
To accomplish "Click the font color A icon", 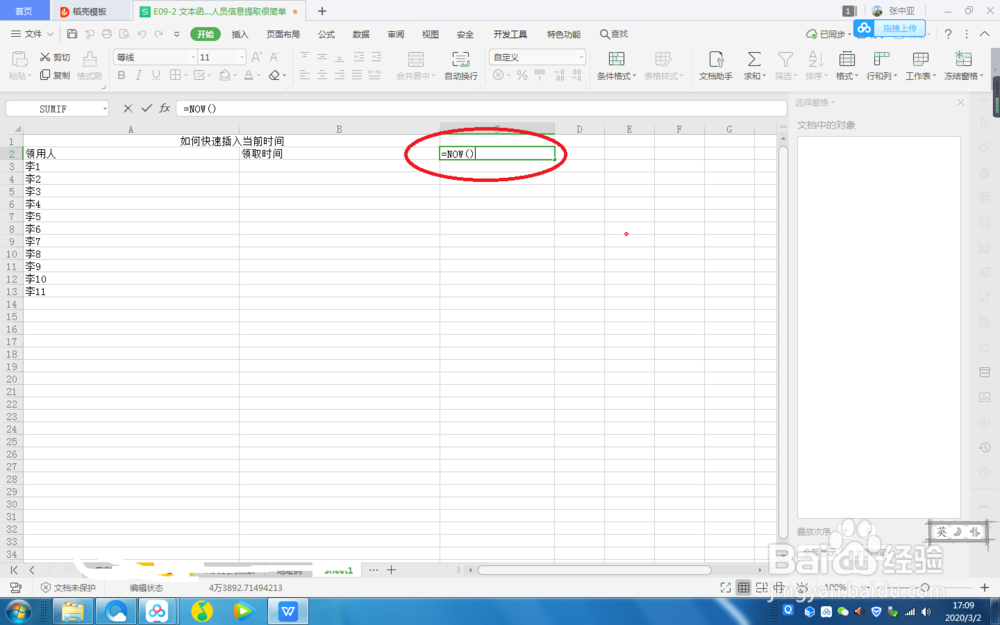I will click(x=248, y=75).
